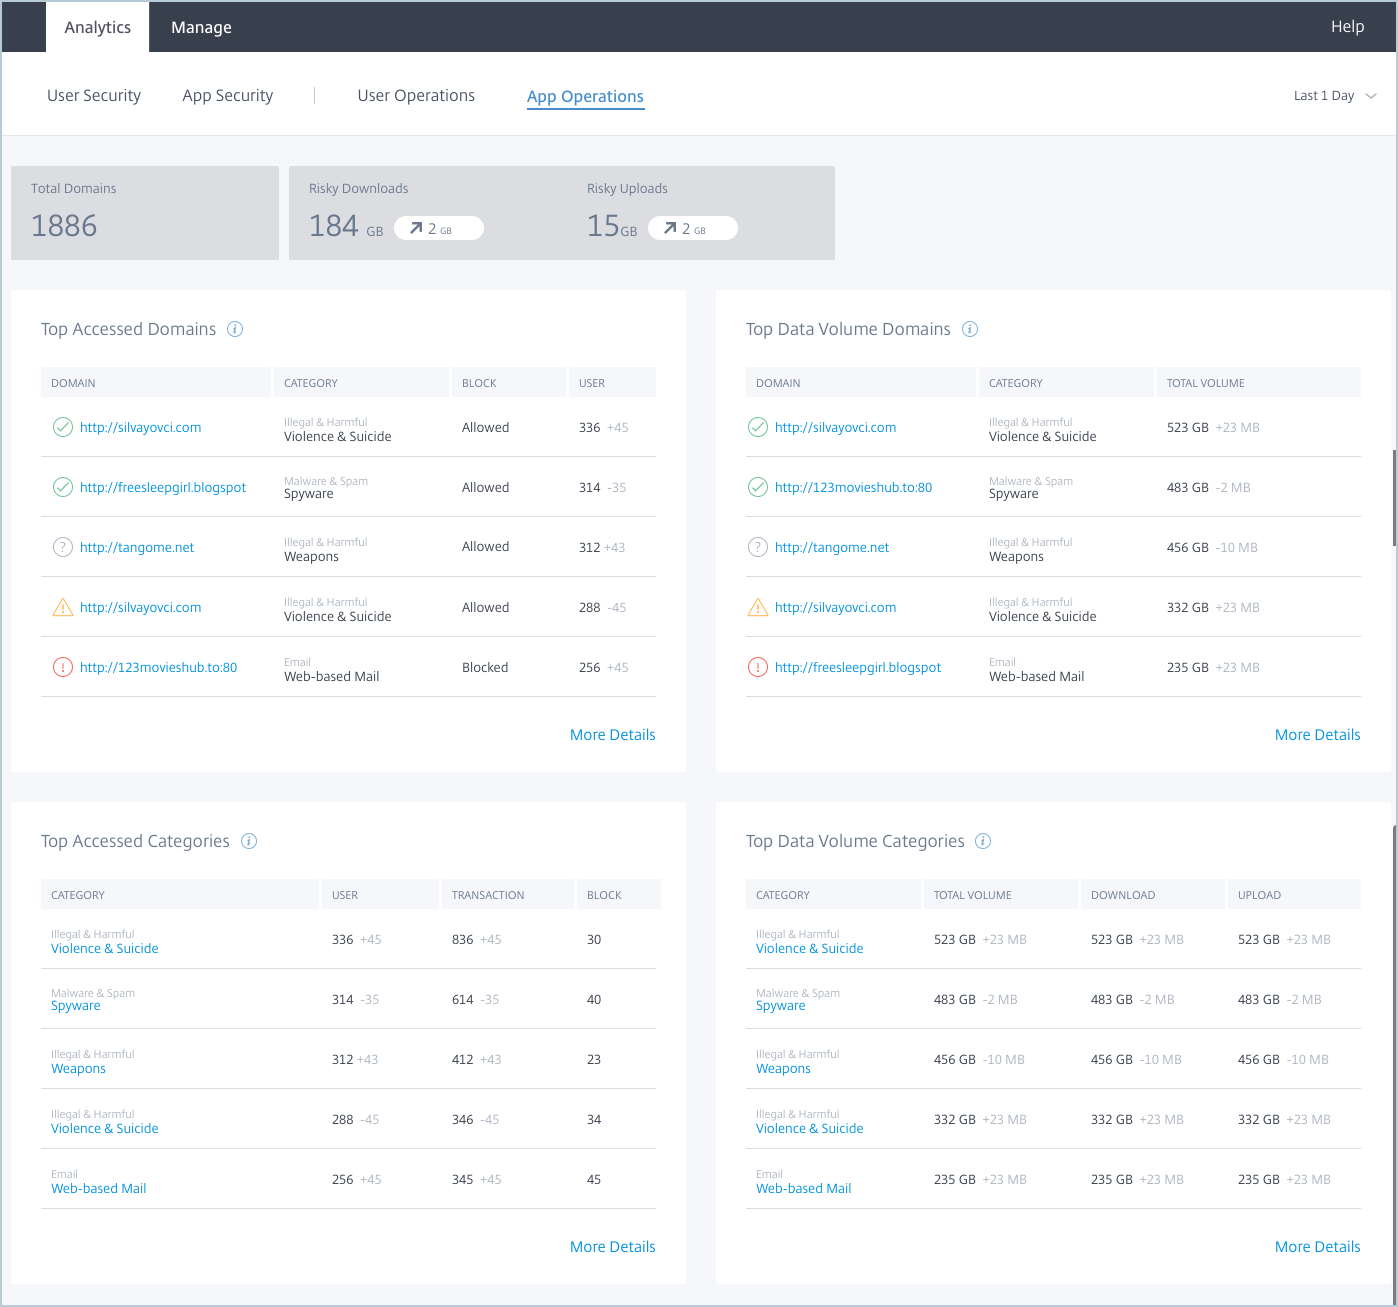
Task: Click Risky Uploads trend arrow badge
Action: coord(692,229)
